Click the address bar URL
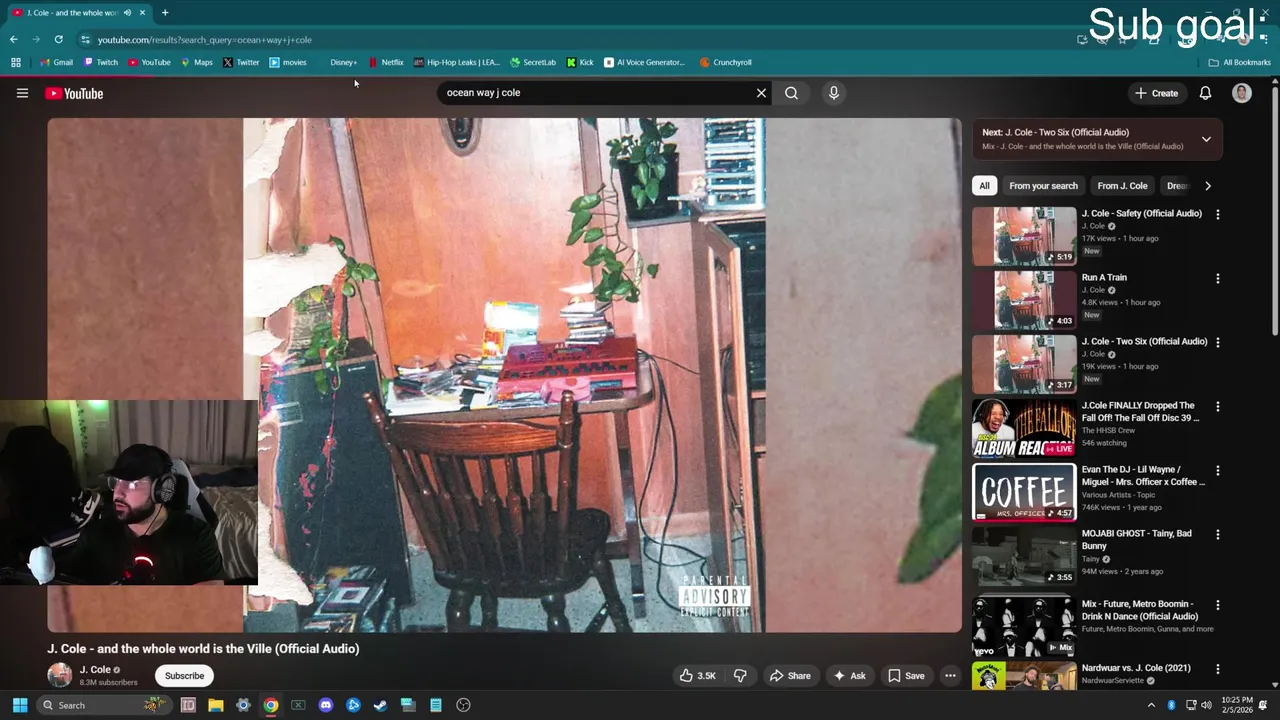1280x720 pixels. [204, 40]
